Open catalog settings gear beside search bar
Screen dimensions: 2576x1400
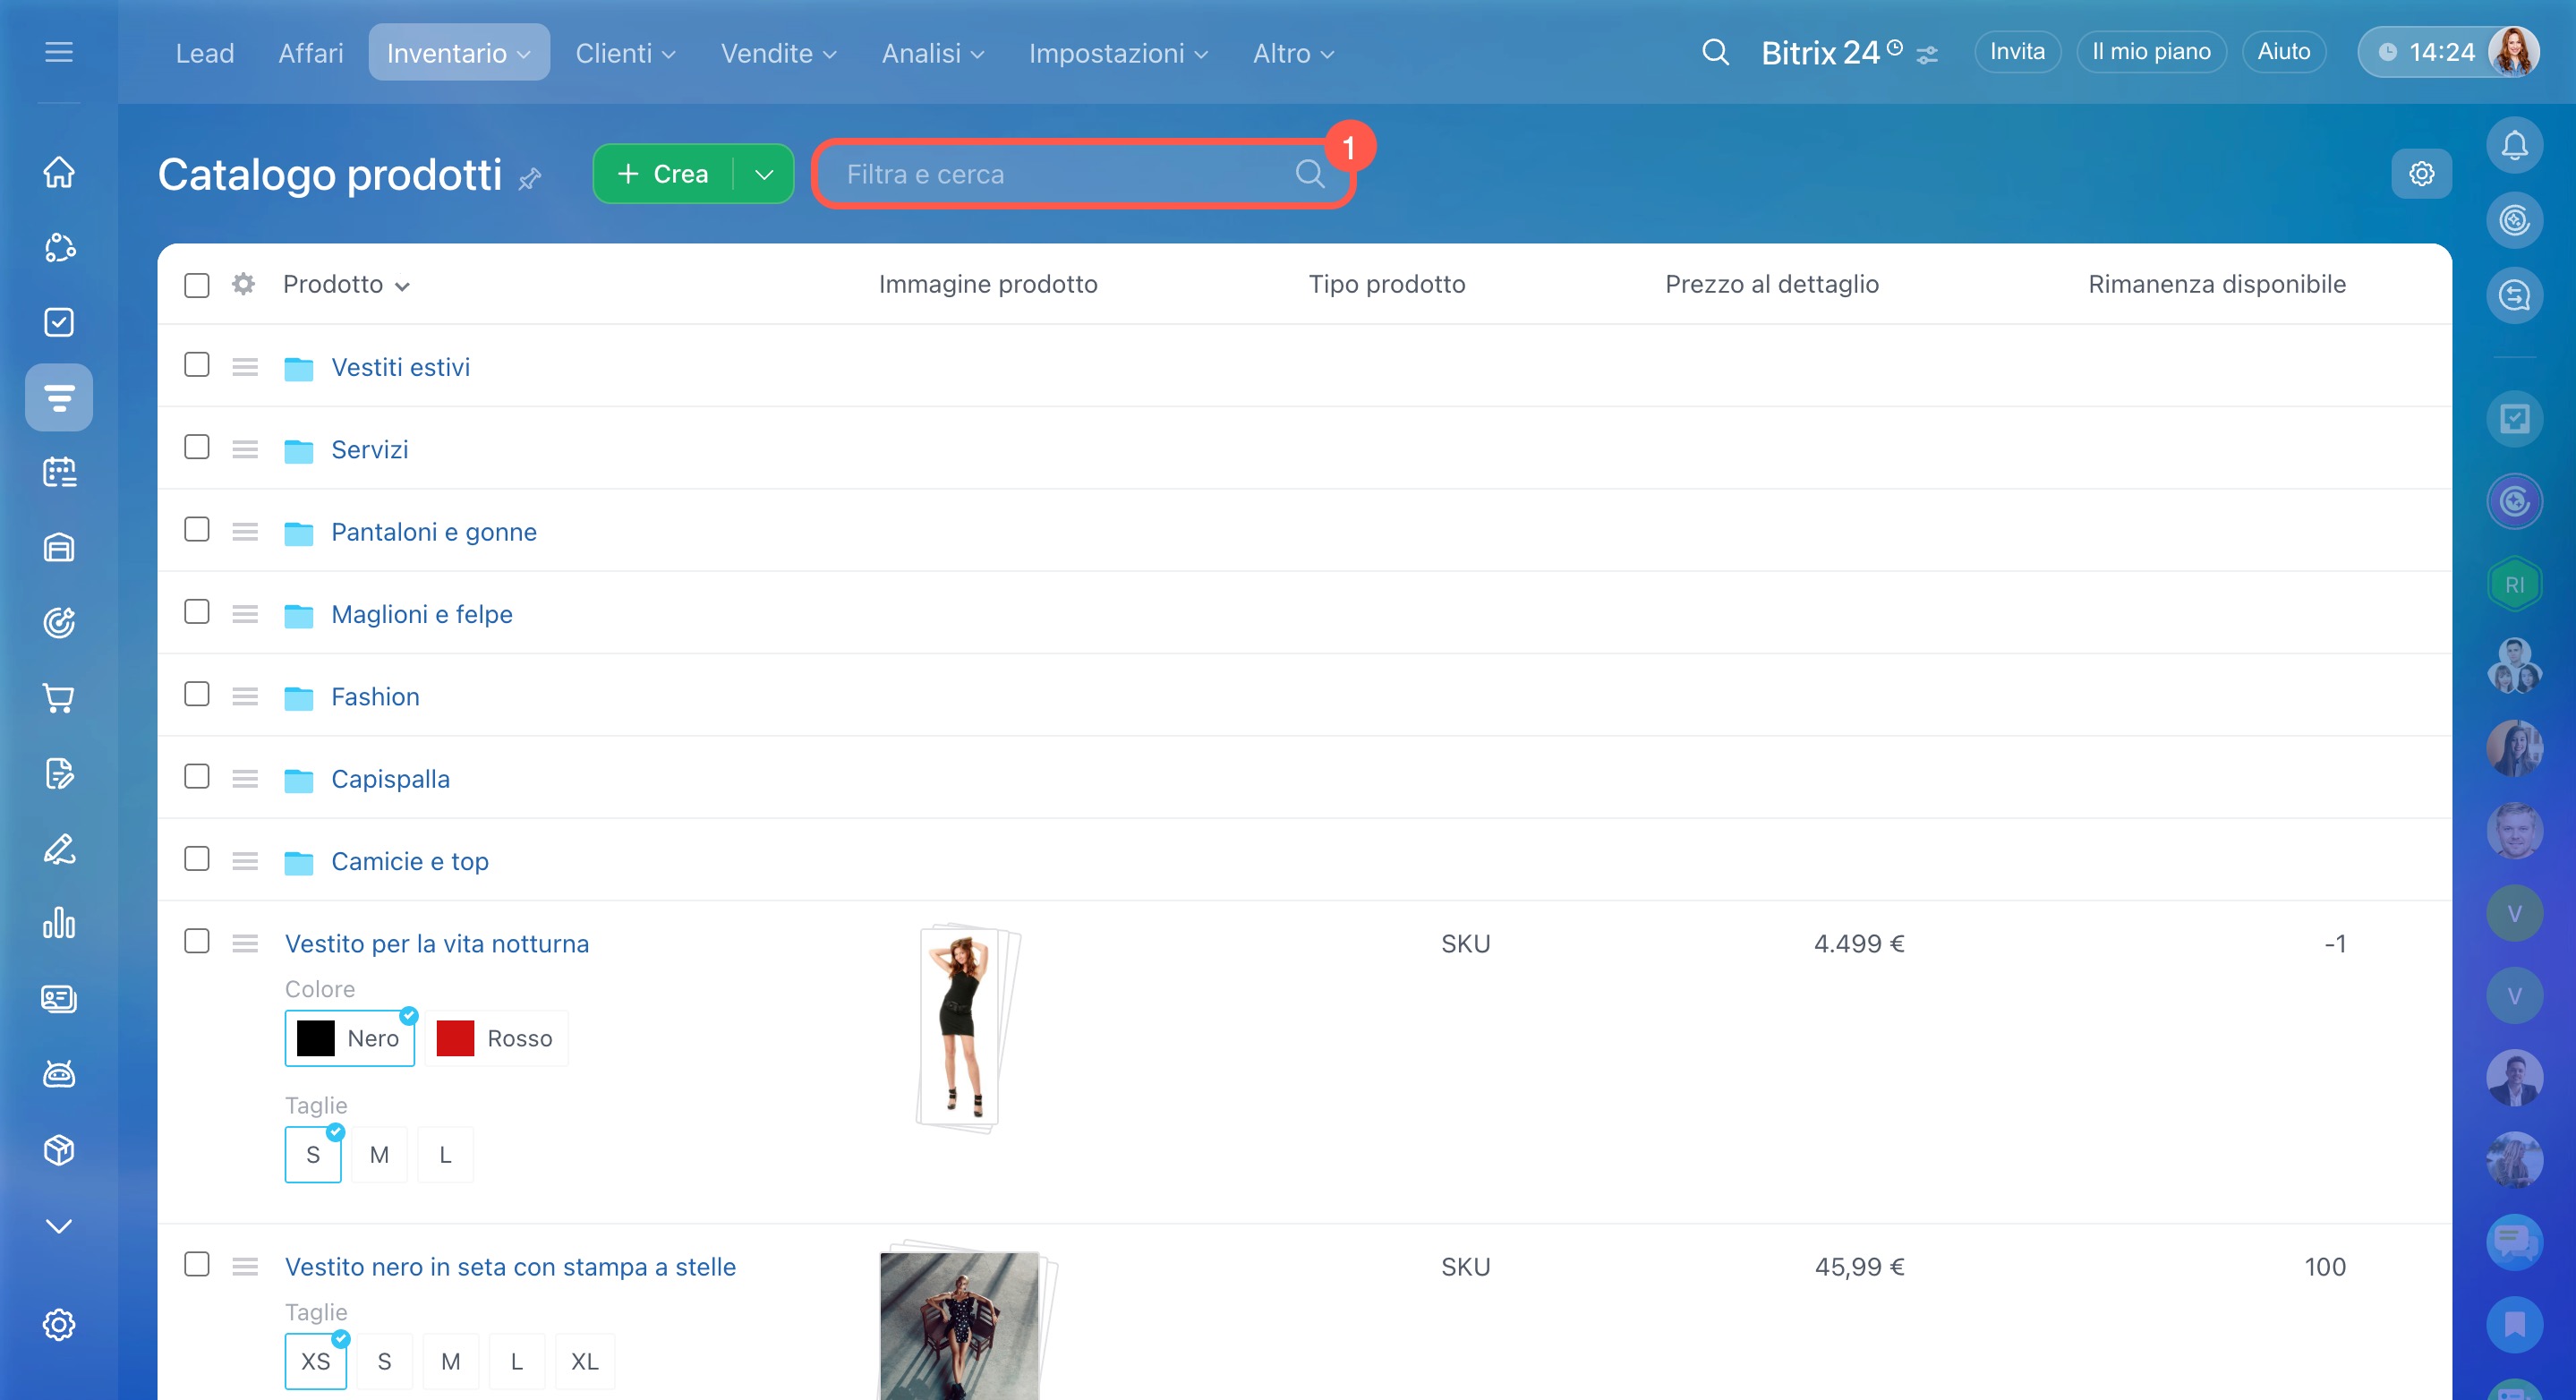click(2421, 174)
